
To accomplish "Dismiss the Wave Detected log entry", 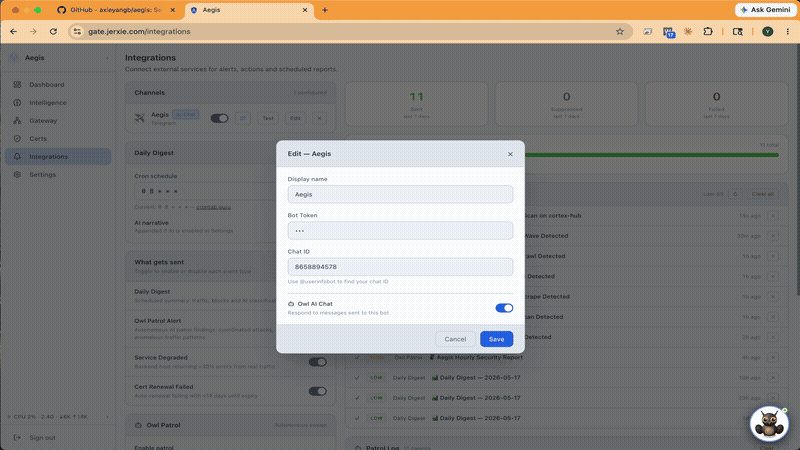I will pos(773,236).
